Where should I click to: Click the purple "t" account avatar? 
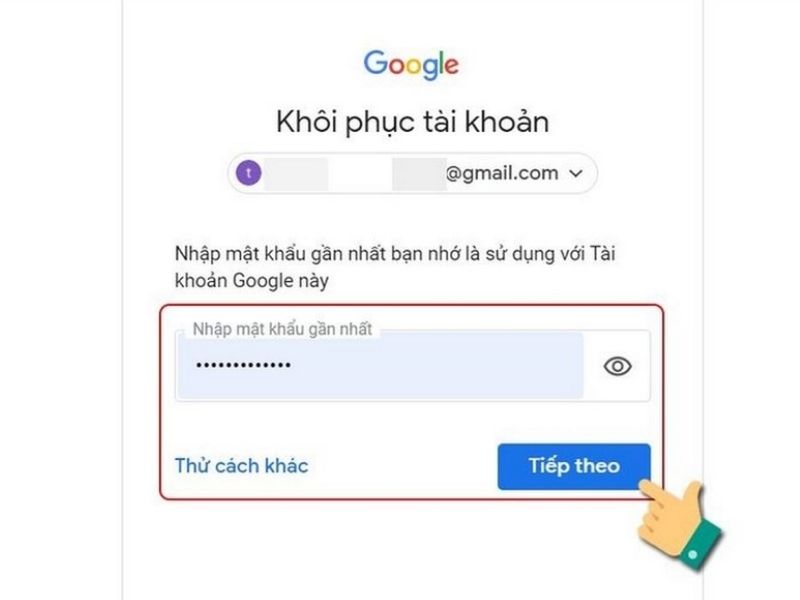click(248, 172)
